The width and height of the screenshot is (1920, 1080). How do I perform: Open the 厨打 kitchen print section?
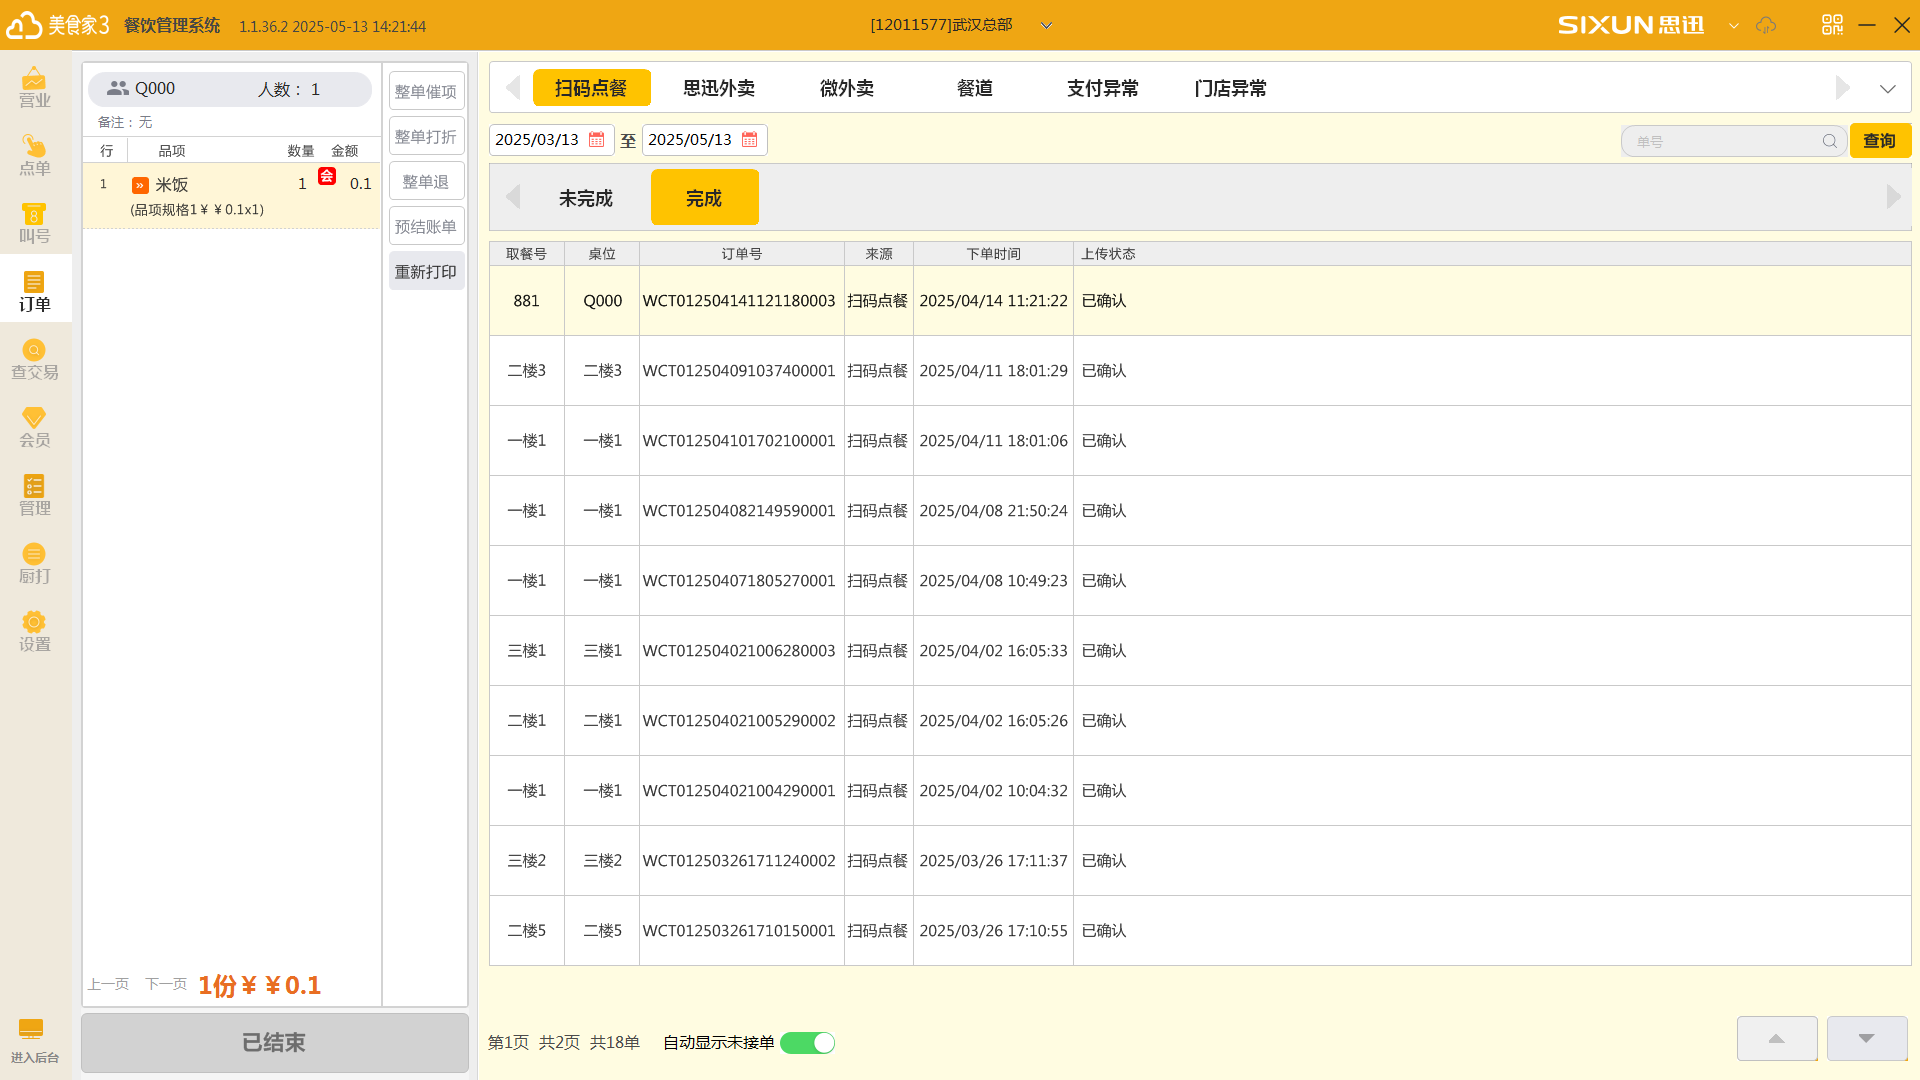coord(35,562)
